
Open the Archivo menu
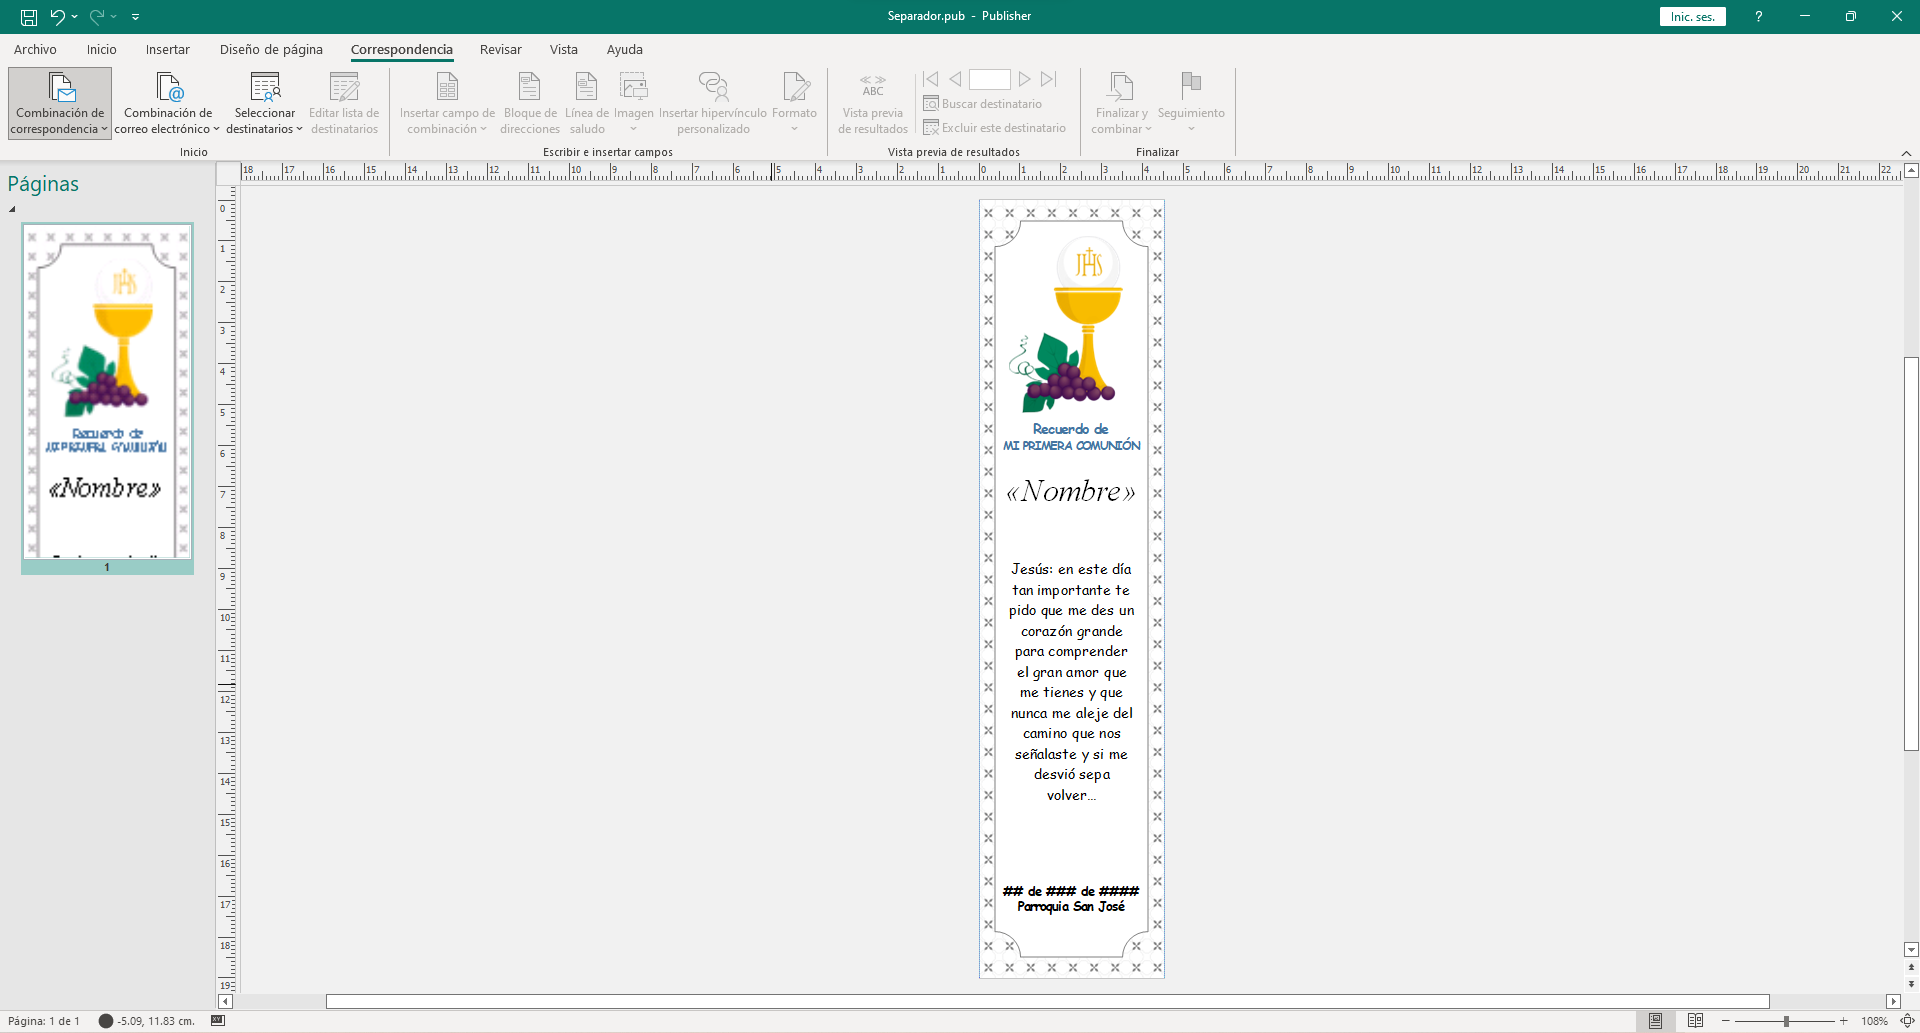[35, 49]
